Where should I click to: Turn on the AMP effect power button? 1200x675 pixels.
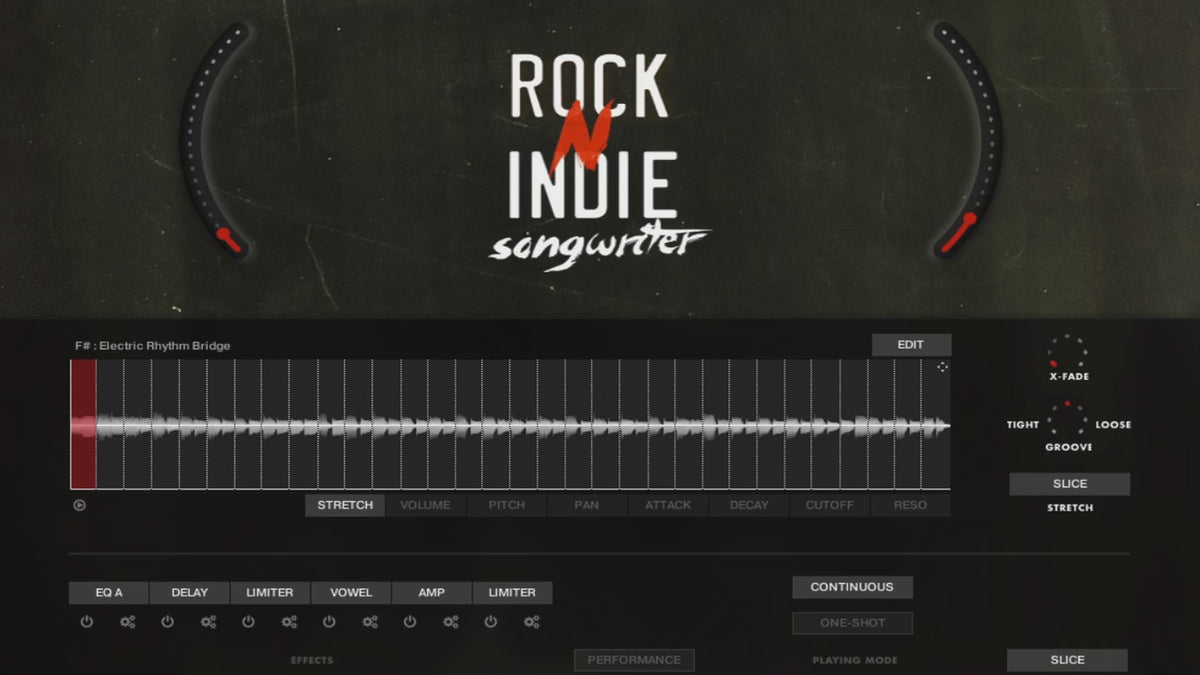coord(410,622)
